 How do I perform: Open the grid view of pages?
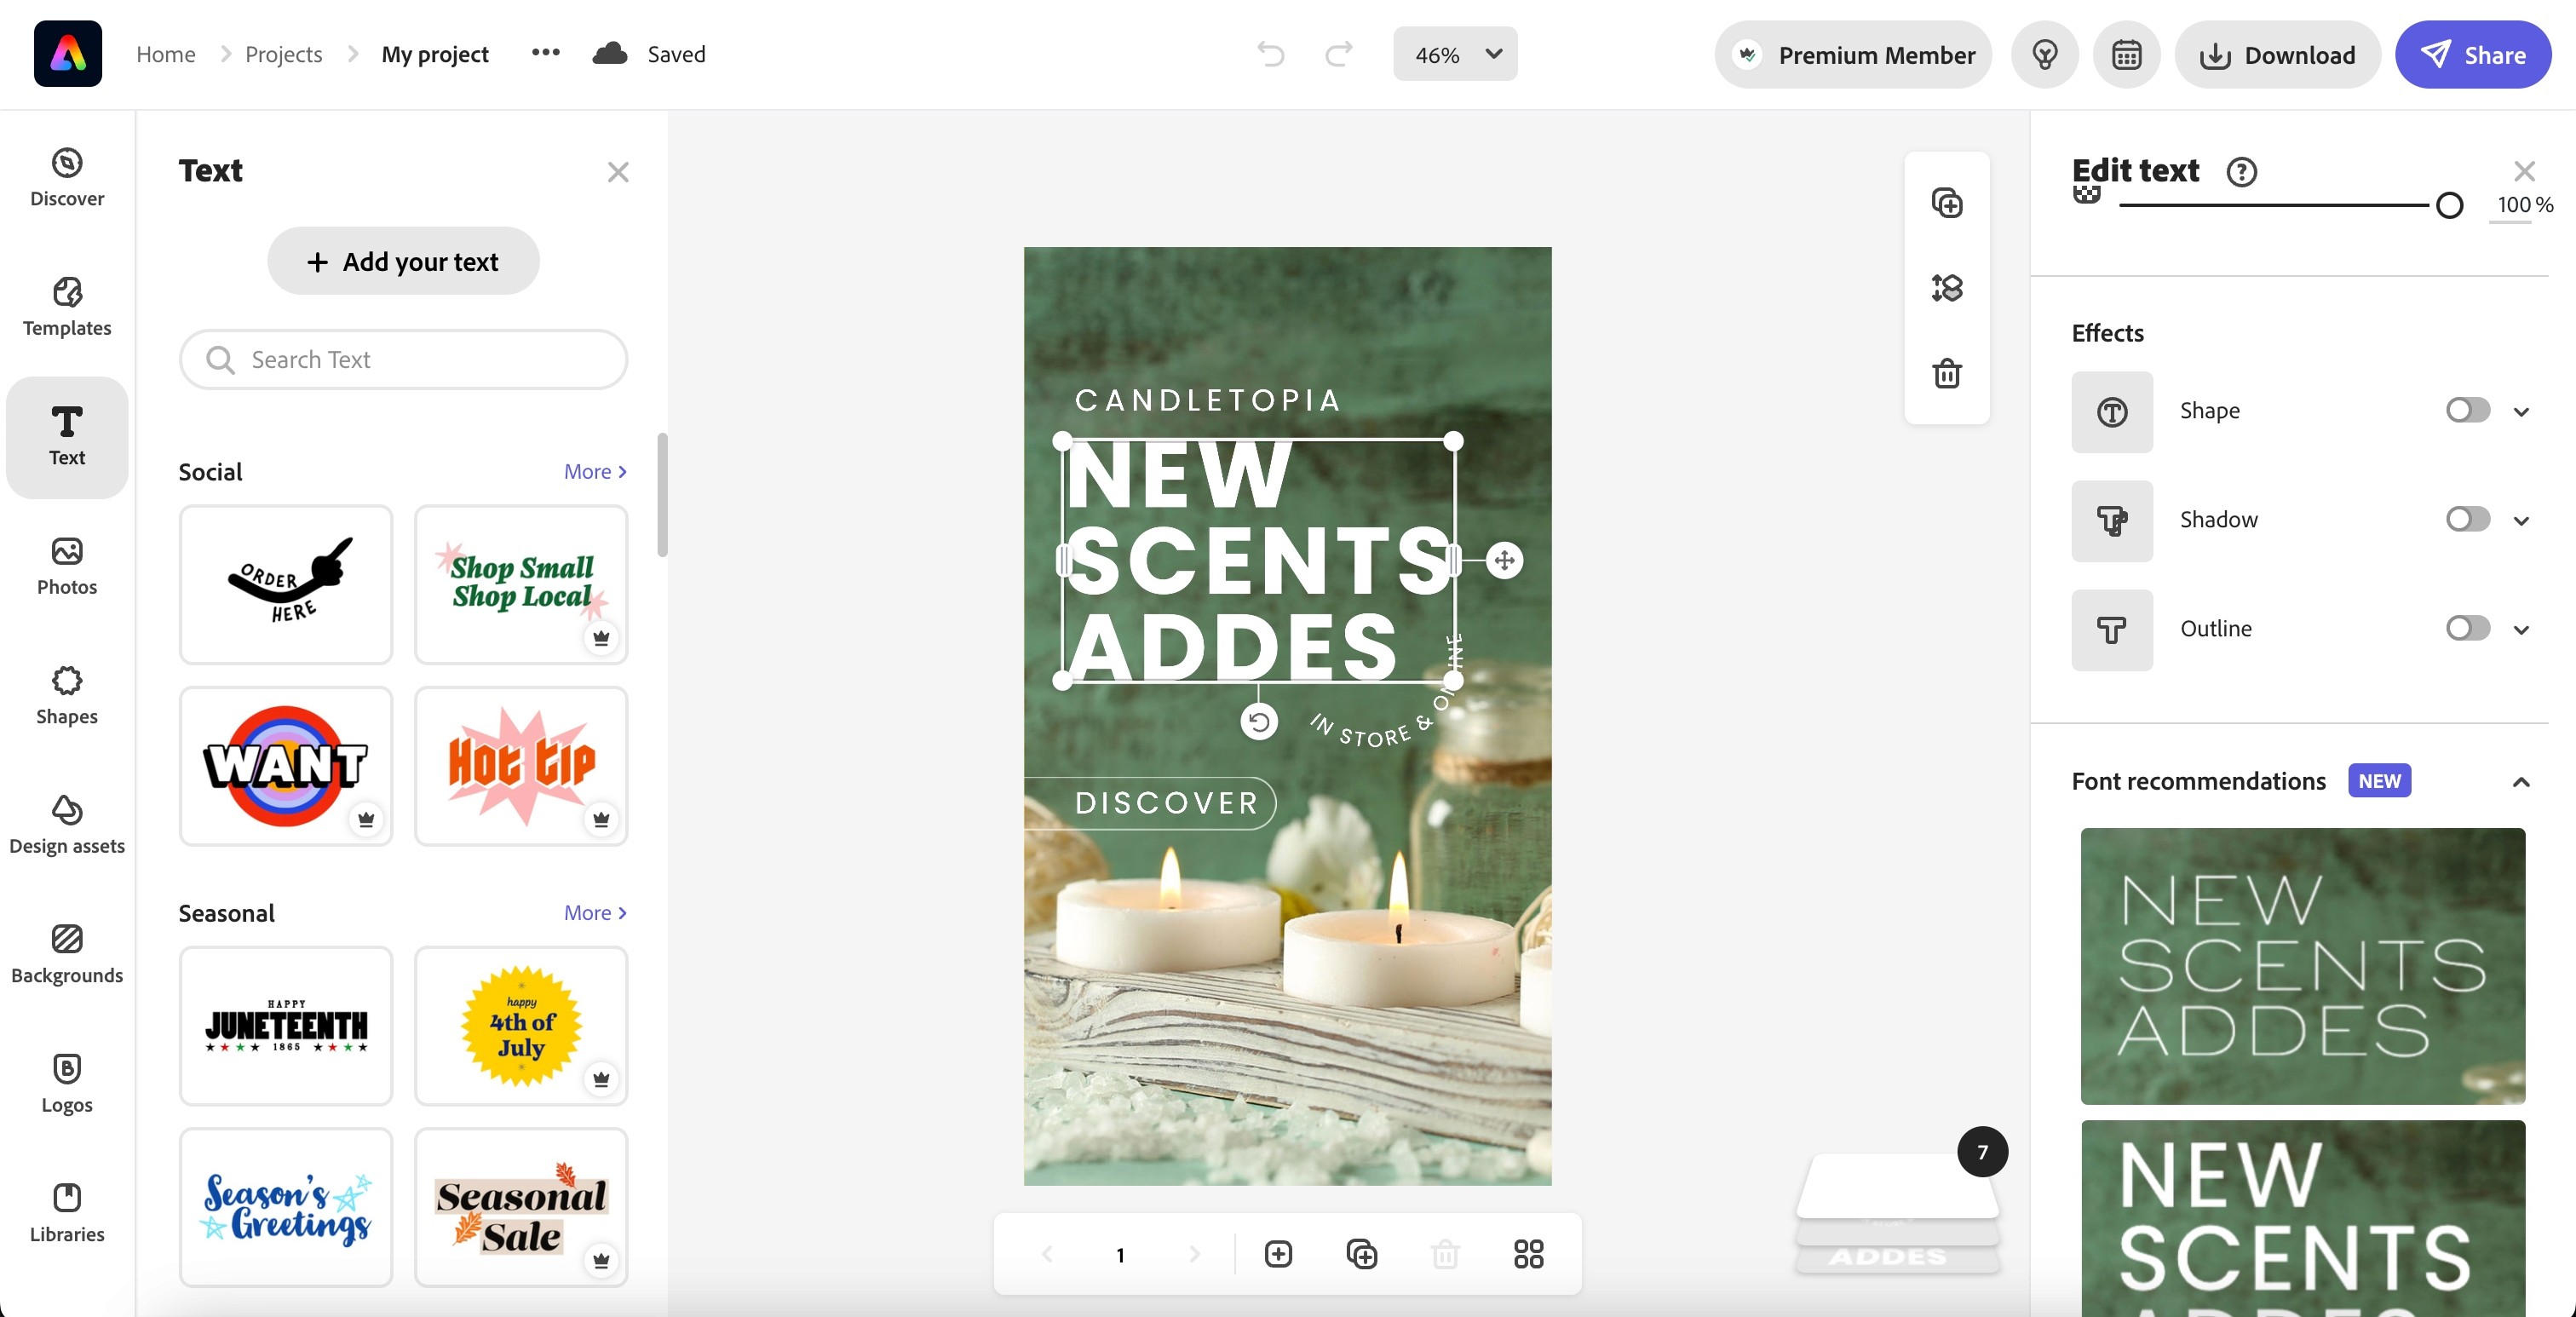click(x=1528, y=1254)
